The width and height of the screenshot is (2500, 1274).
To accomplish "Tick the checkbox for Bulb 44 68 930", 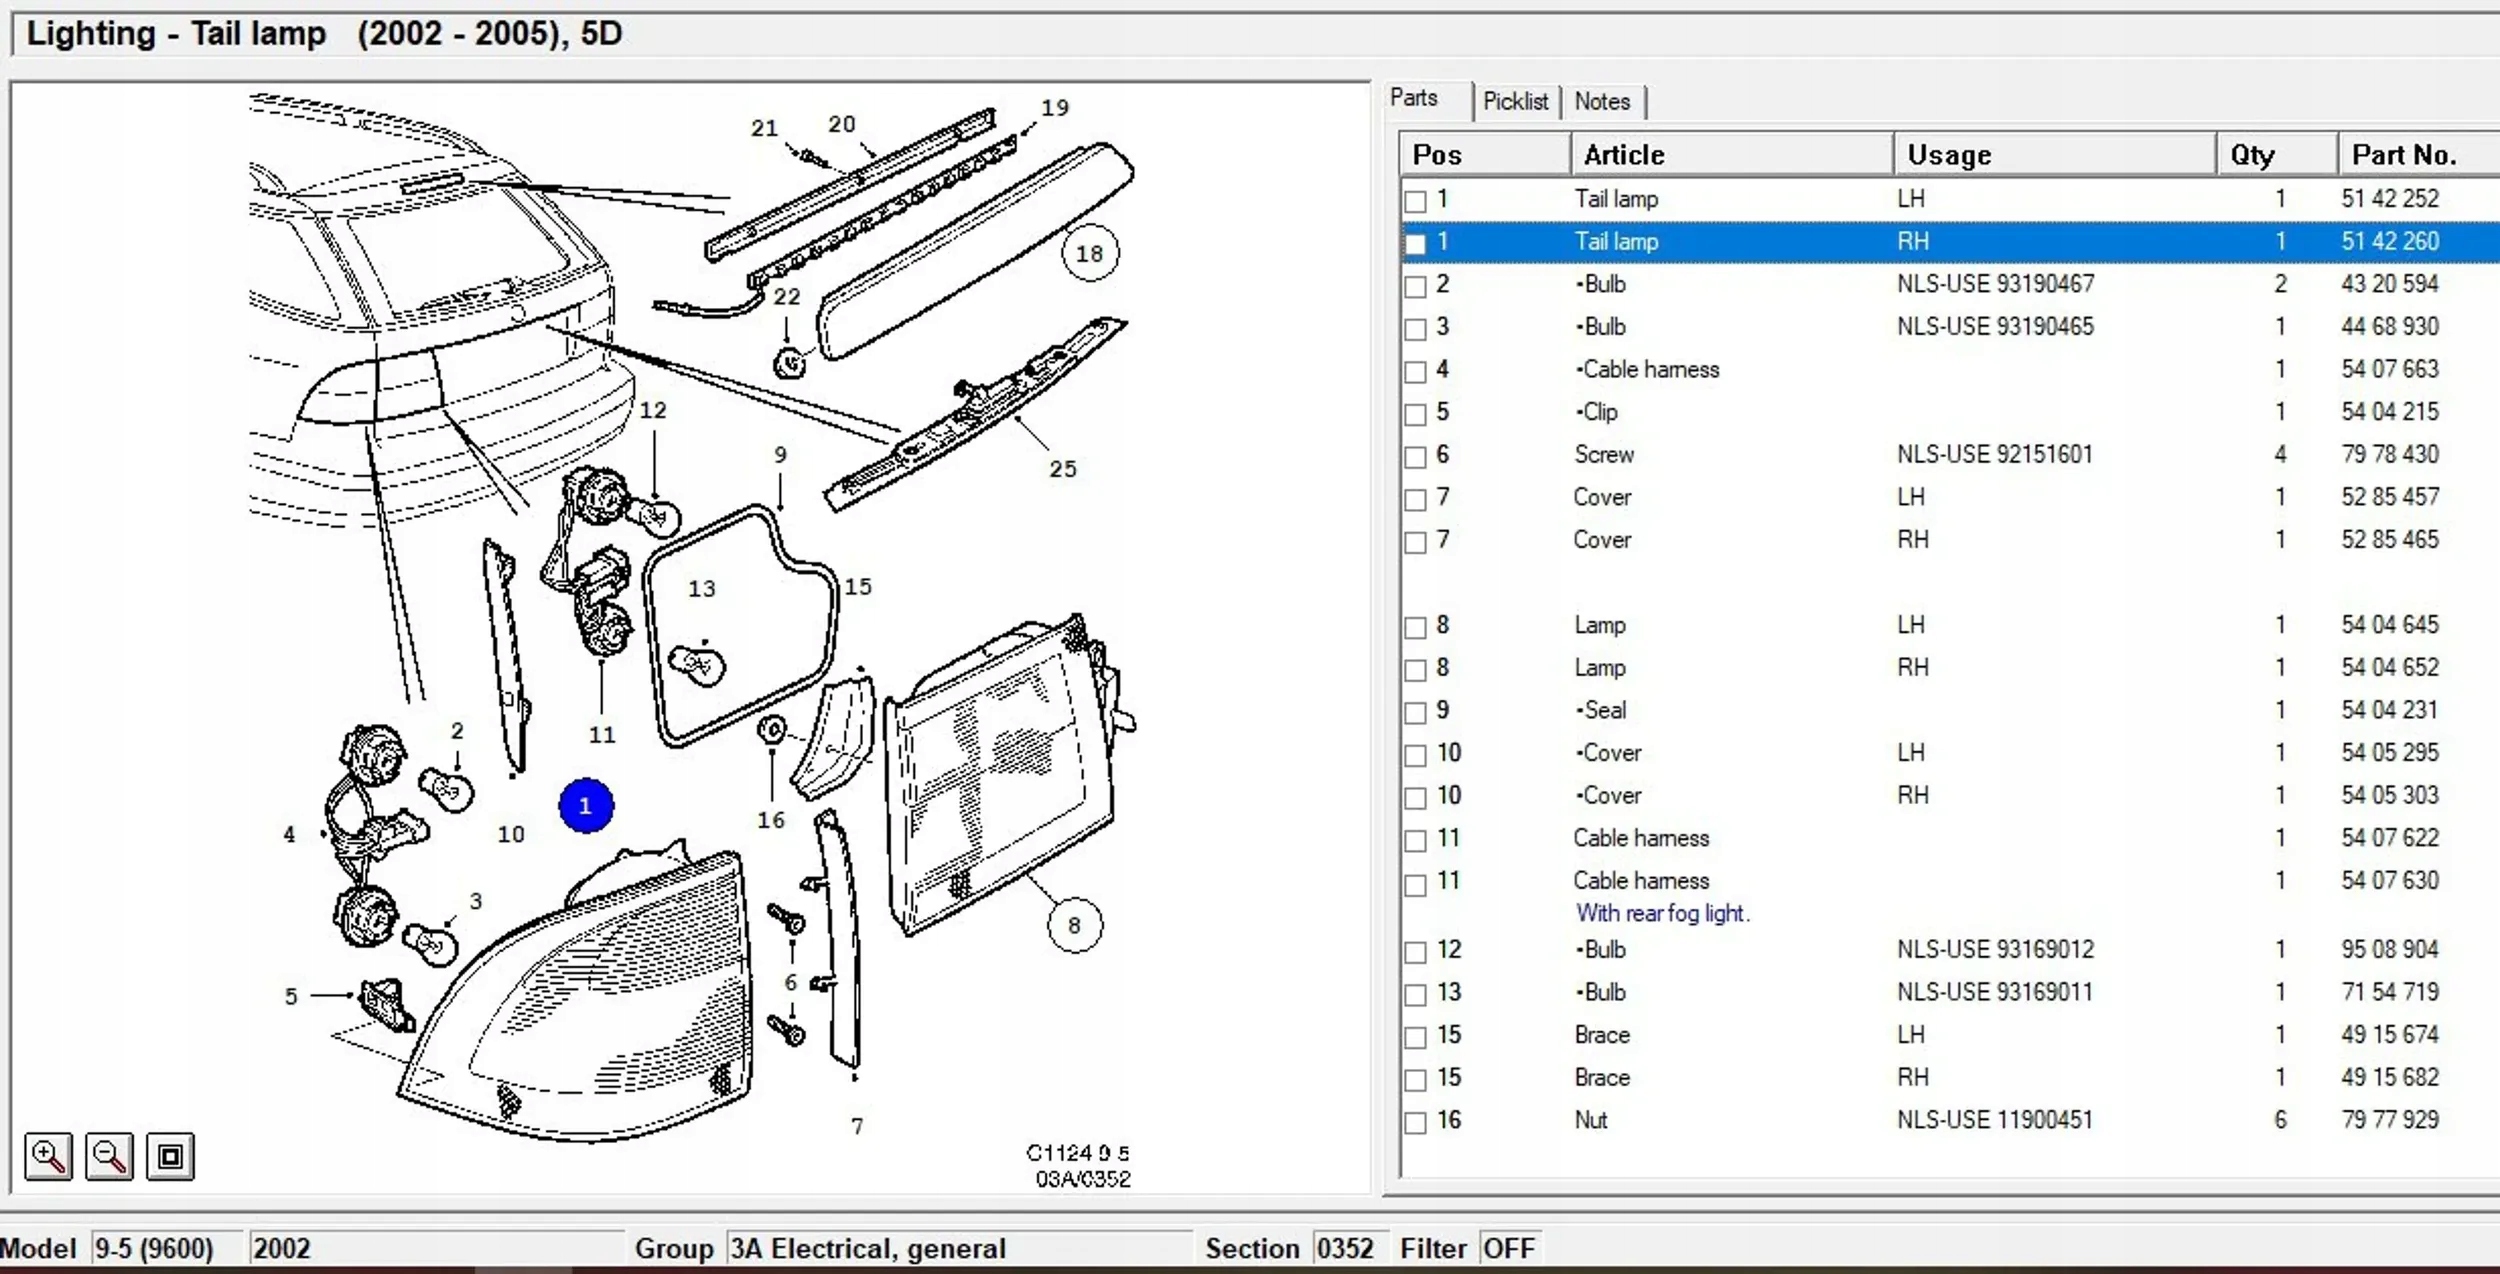I will pos(1415,329).
